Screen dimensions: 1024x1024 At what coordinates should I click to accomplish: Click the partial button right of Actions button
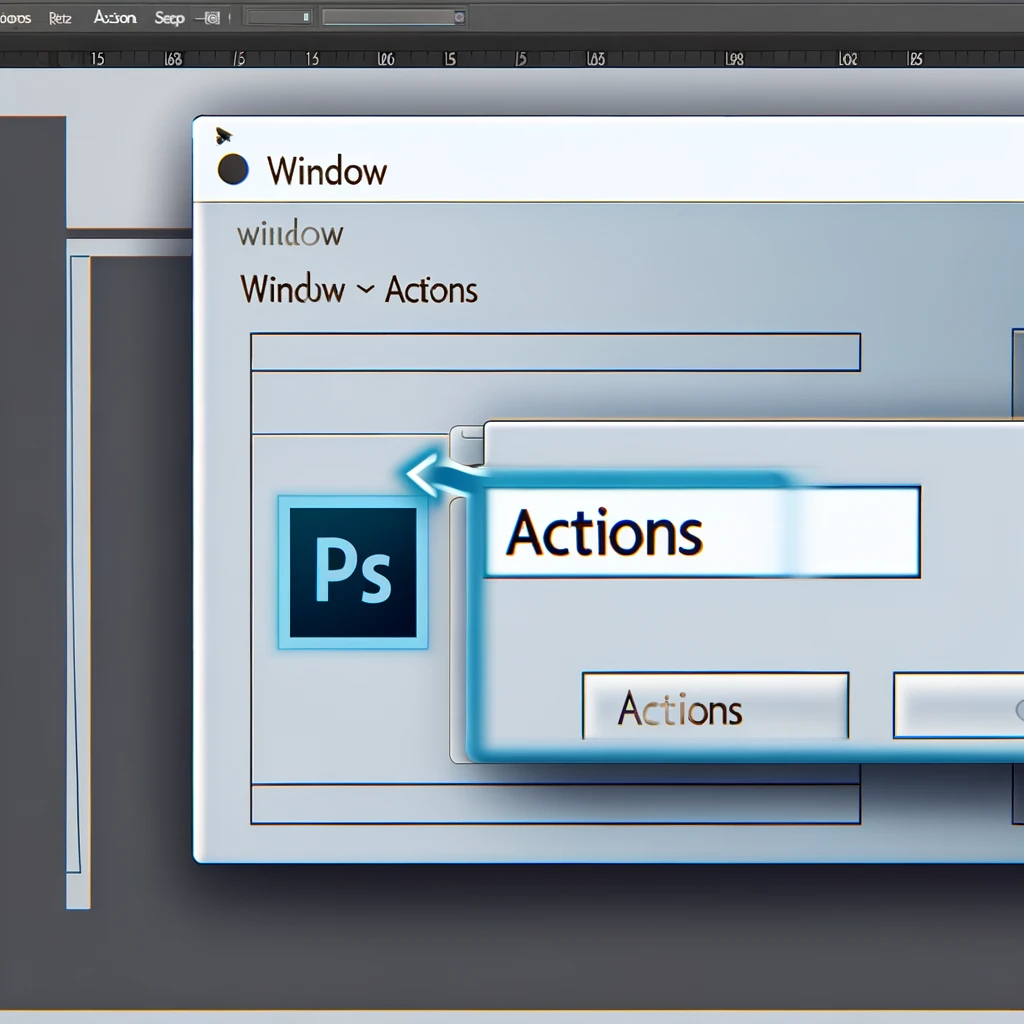tap(958, 706)
